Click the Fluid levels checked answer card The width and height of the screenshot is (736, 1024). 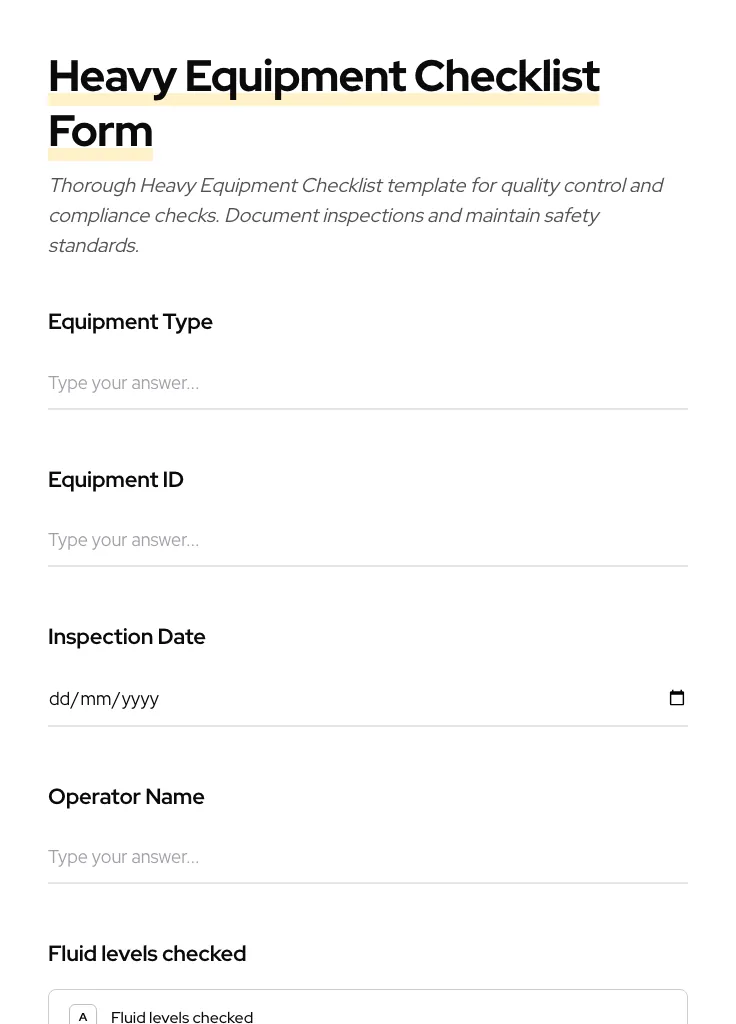click(x=368, y=1014)
